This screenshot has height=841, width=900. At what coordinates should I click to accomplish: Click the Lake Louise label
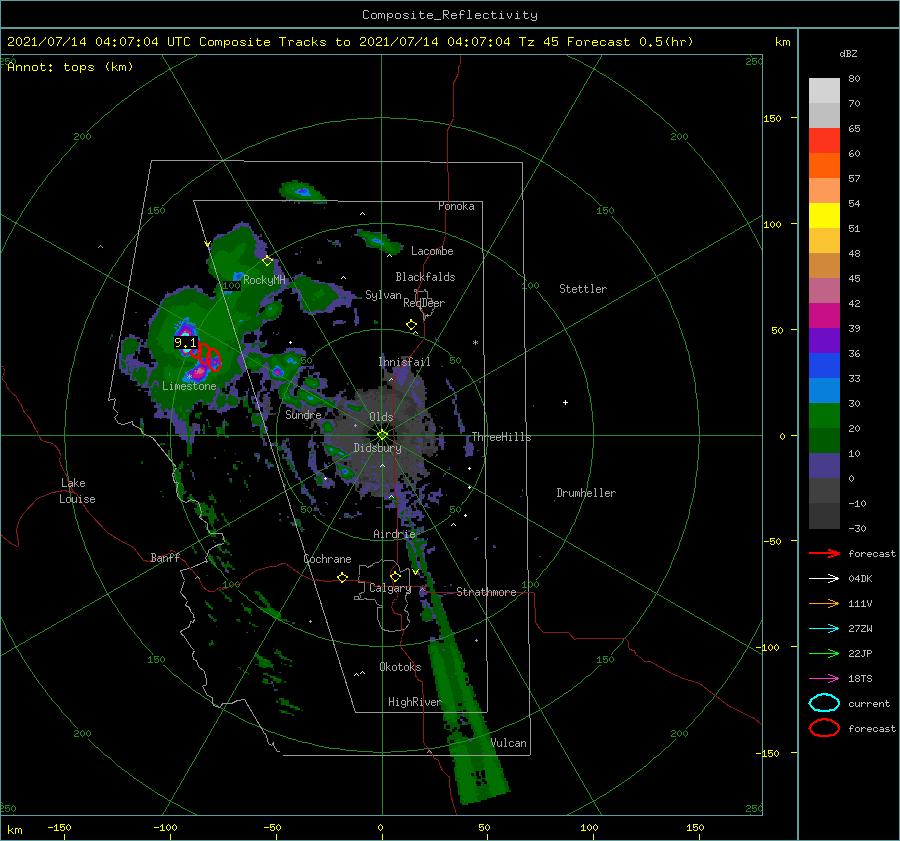tap(77, 491)
